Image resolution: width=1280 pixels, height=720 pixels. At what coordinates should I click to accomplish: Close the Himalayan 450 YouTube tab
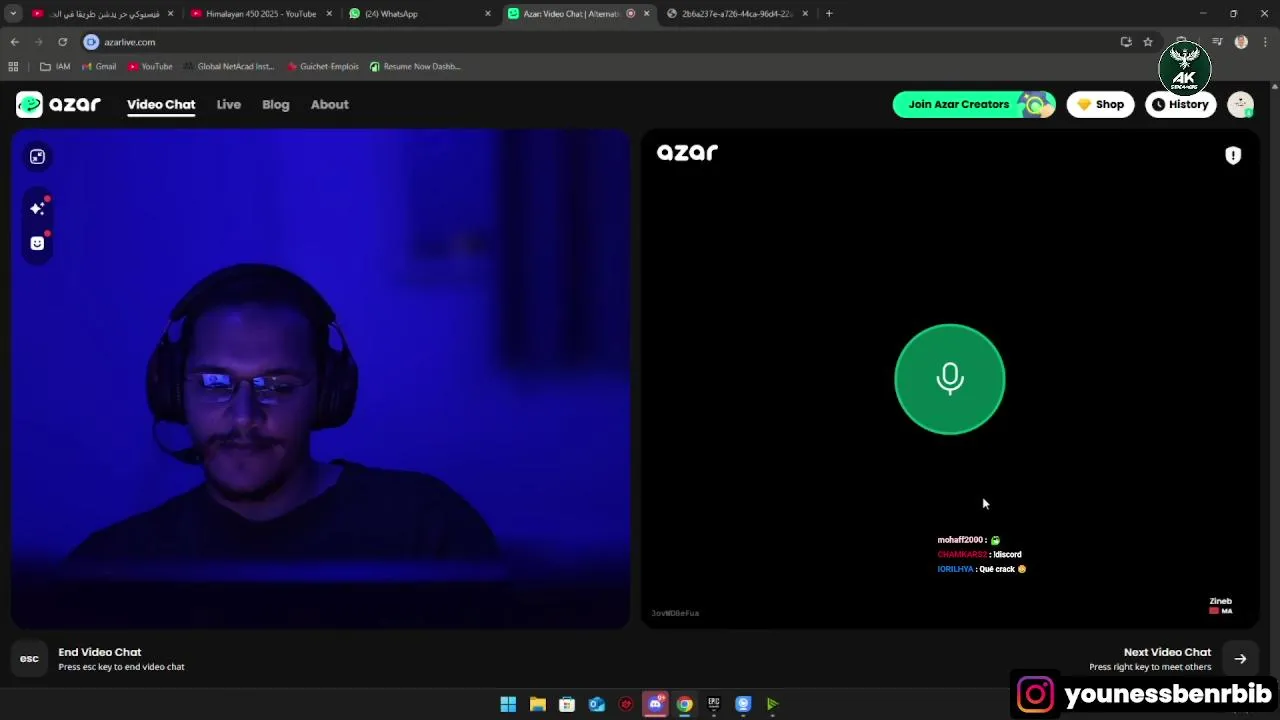329,14
